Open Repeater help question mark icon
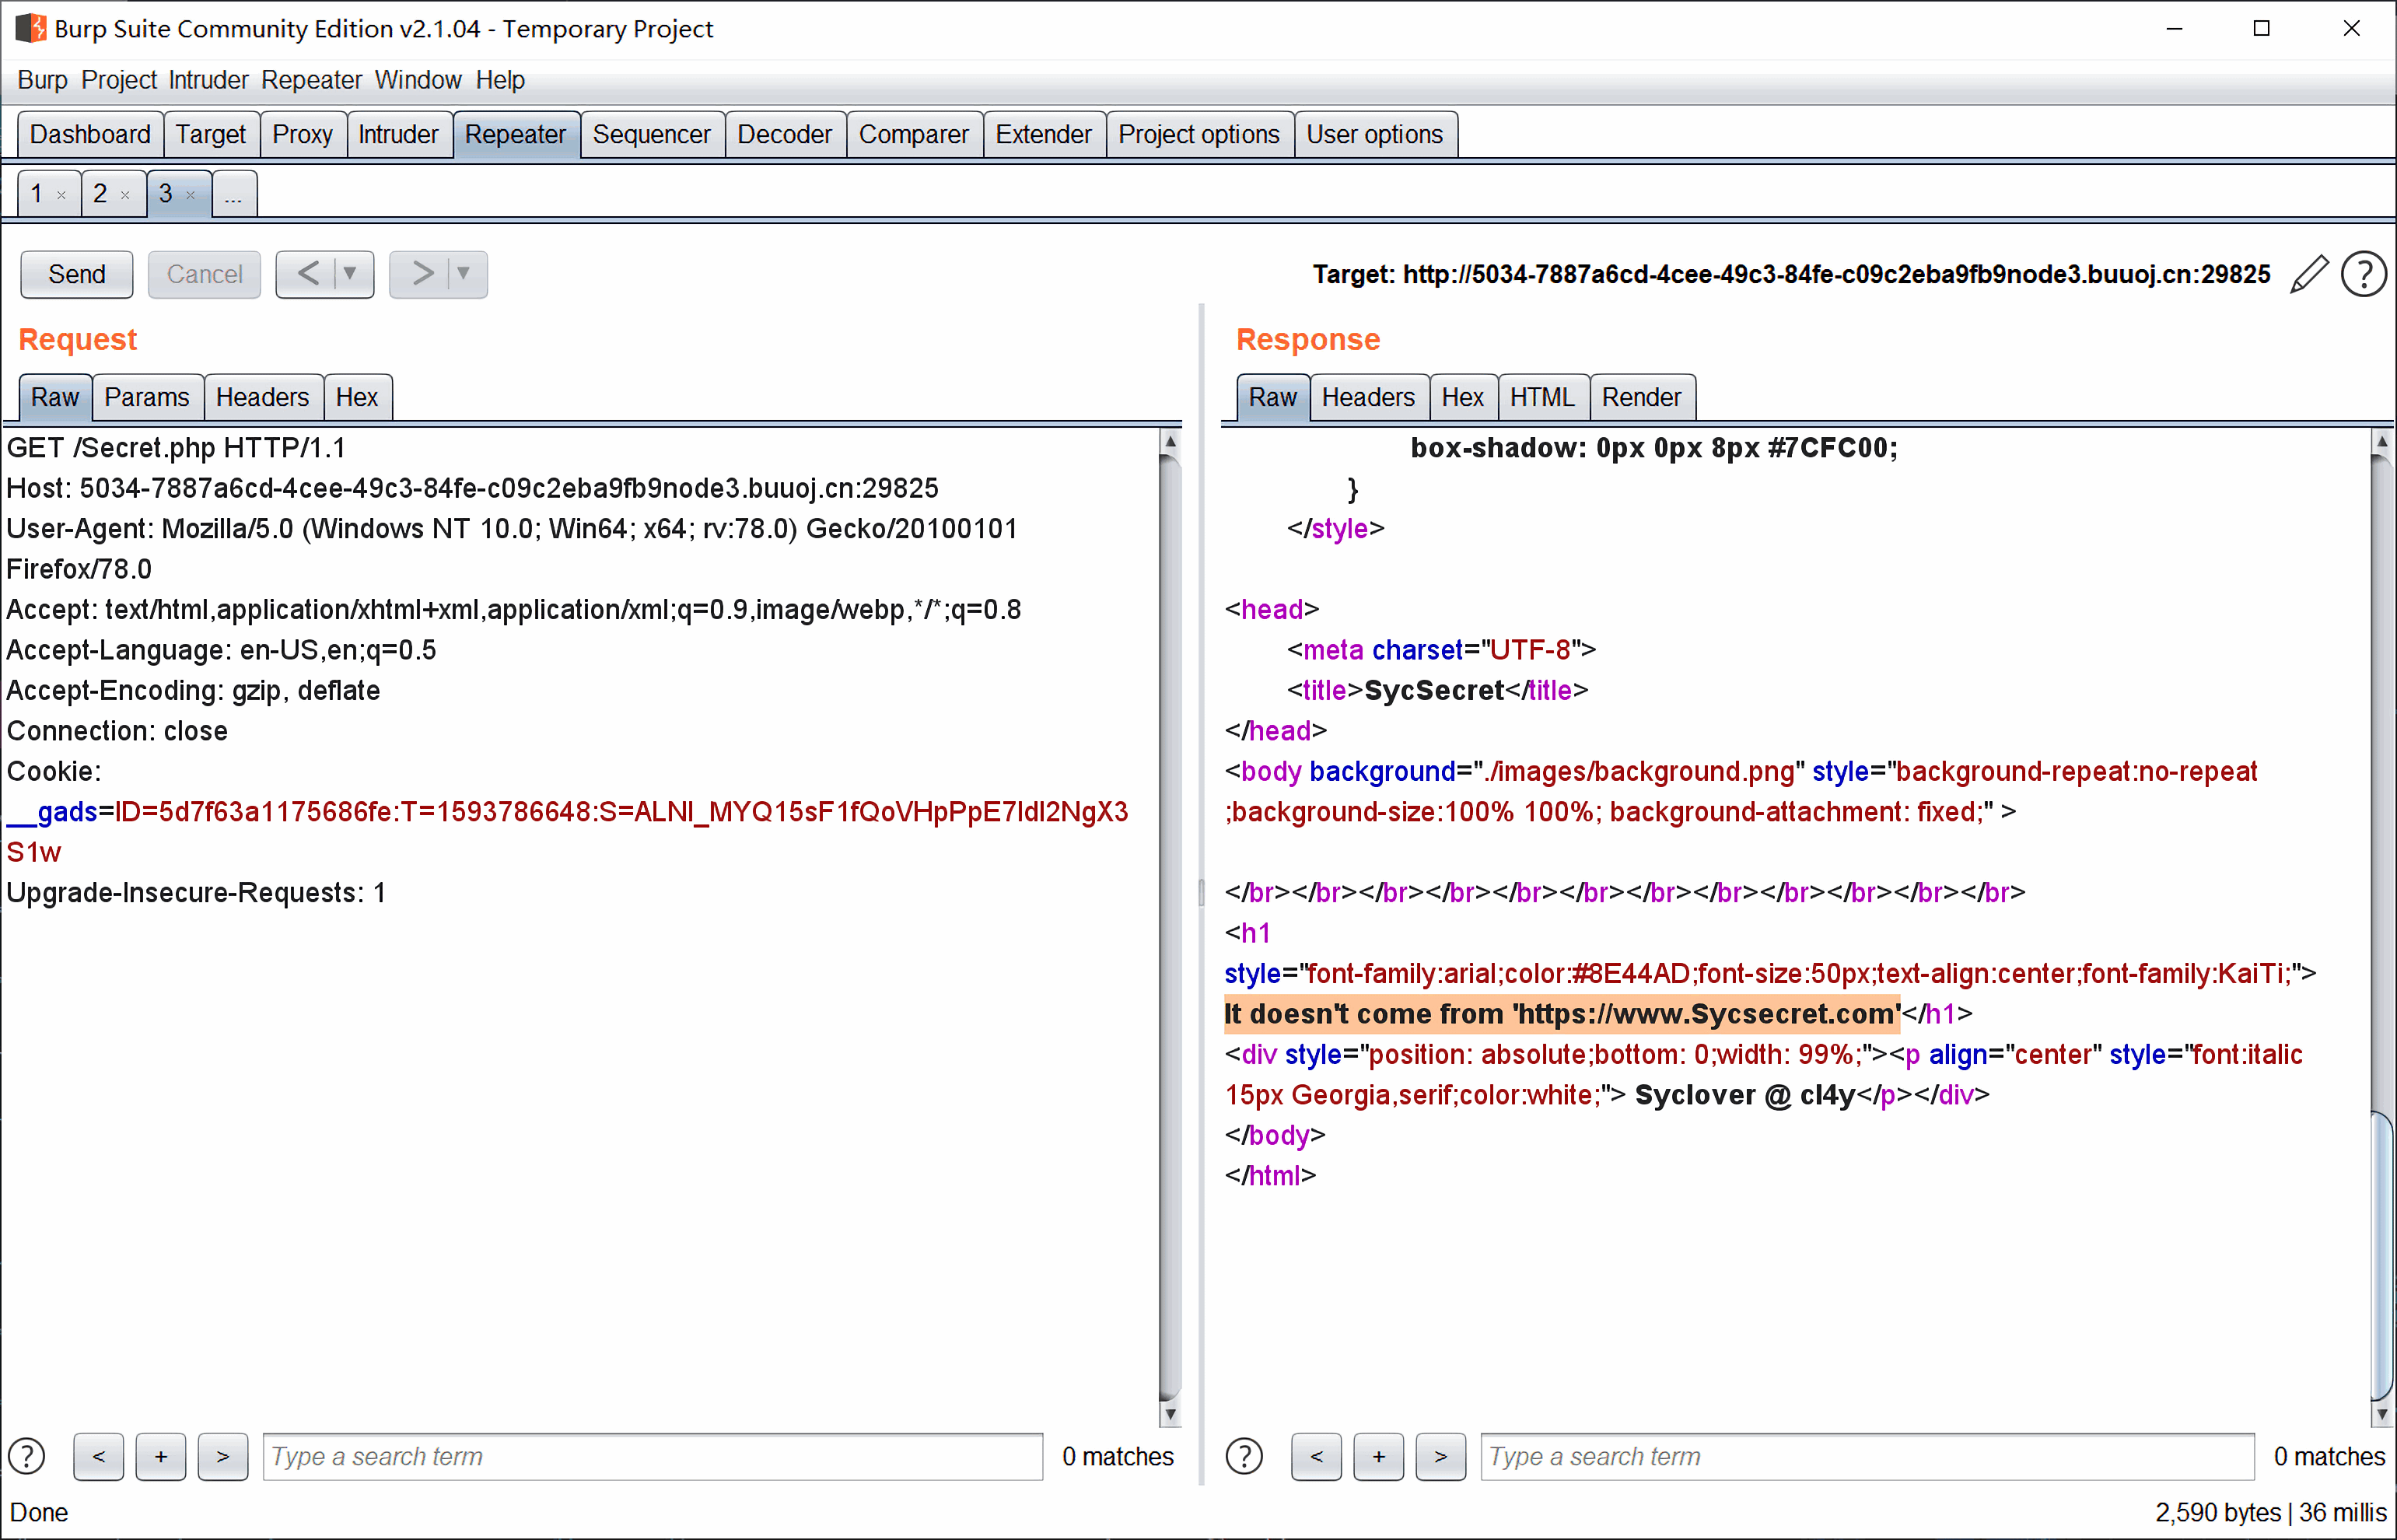Image resolution: width=2397 pixels, height=1540 pixels. (2364, 274)
